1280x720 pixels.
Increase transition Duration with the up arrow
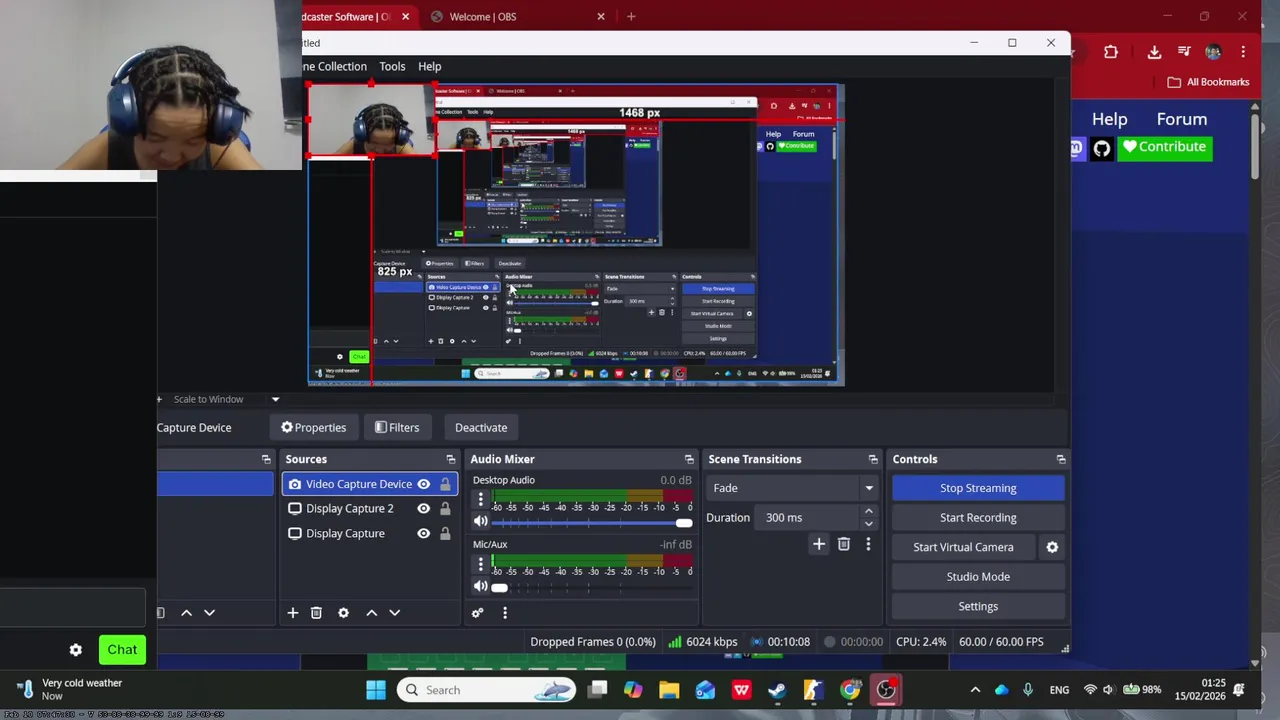tap(868, 512)
